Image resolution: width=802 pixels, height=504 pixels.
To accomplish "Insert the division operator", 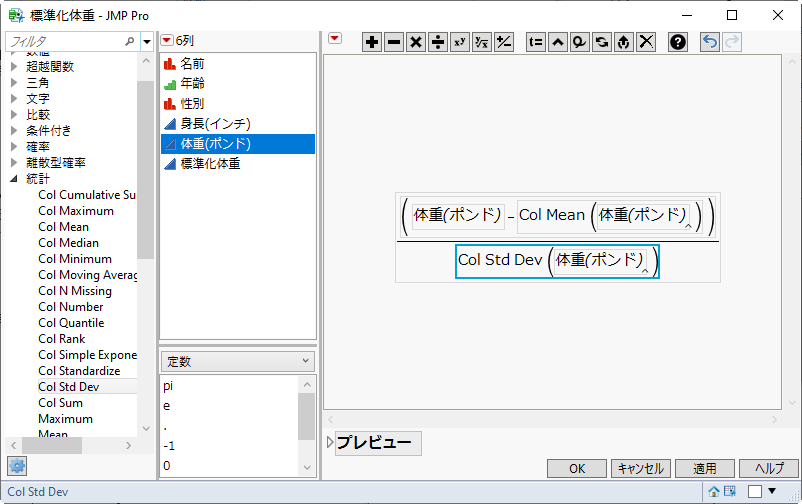I will [x=438, y=42].
